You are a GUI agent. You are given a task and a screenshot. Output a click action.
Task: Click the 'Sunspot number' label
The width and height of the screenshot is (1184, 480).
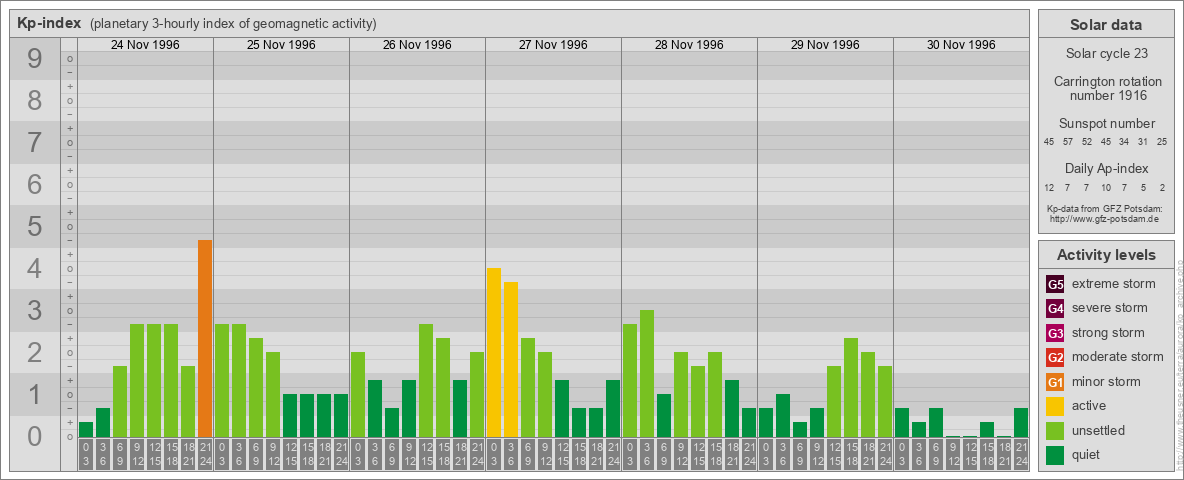(1105, 124)
